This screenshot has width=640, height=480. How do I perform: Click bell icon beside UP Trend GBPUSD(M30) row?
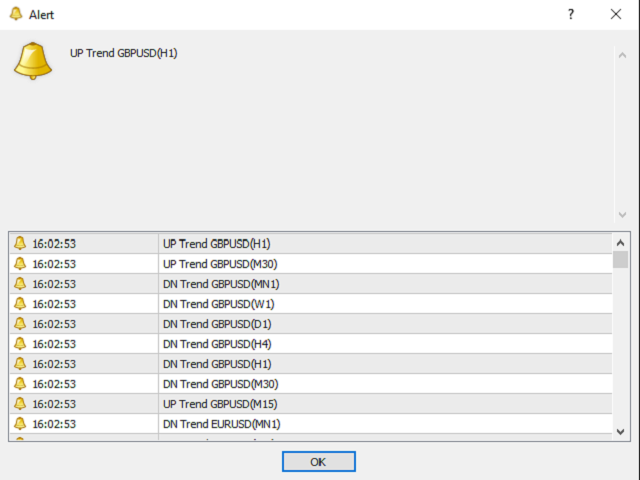pyautogui.click(x=20, y=264)
